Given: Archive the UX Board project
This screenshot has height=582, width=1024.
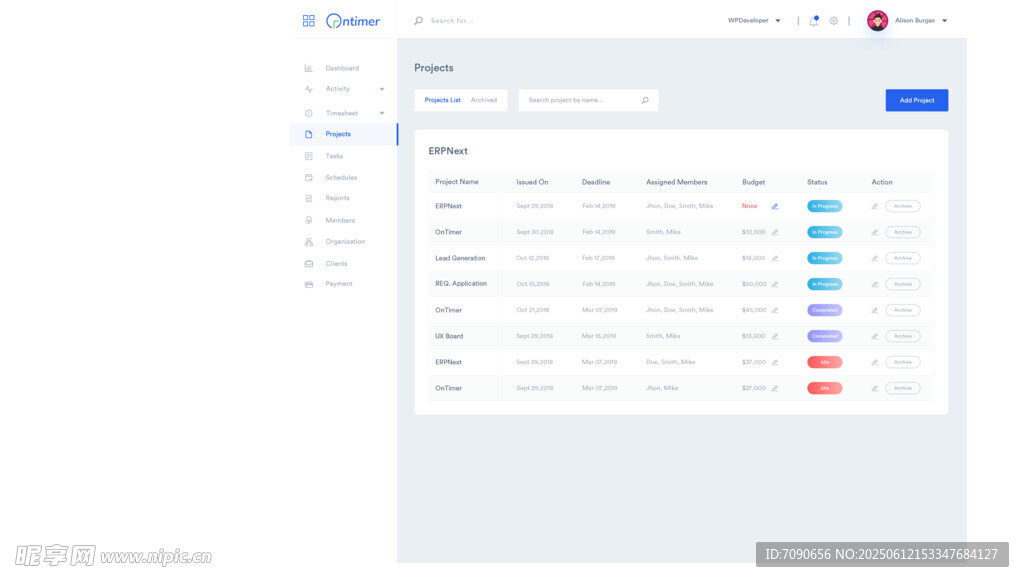Looking at the screenshot, I should (x=903, y=336).
